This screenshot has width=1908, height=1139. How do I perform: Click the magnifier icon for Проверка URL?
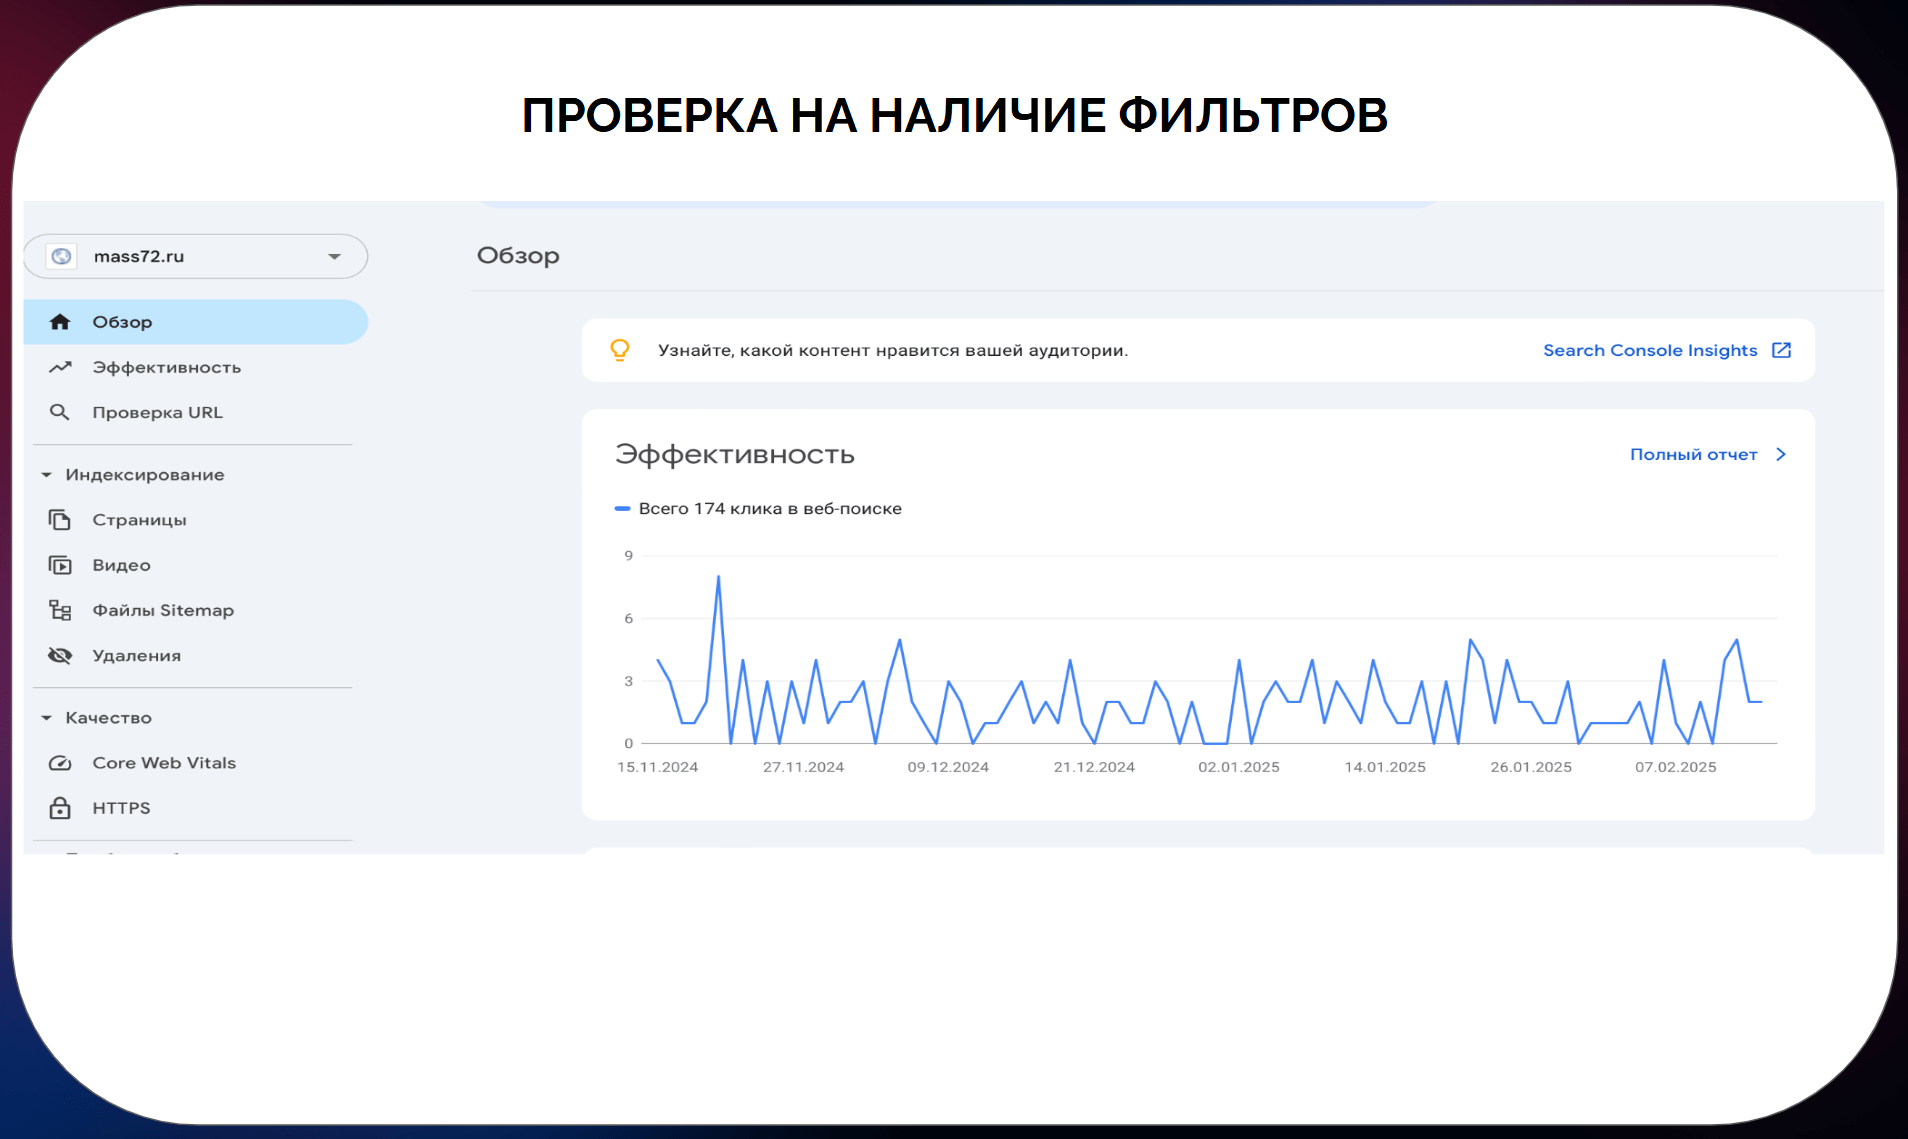pos(60,412)
